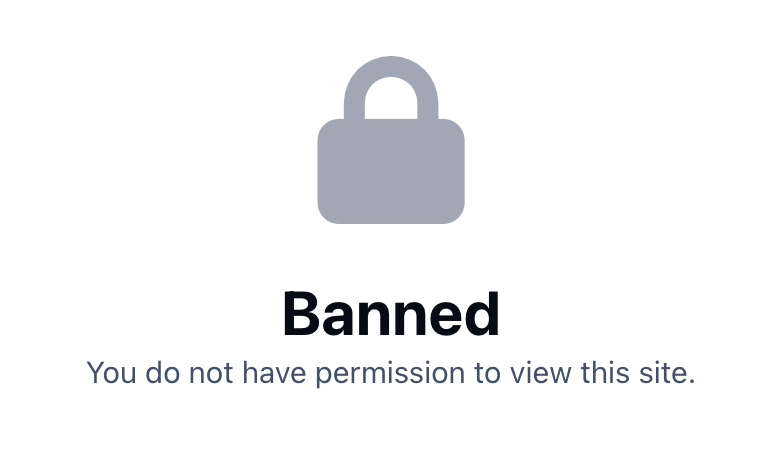Screen dimensions: 768x450
Task: Click the padlock's rectangular body
Action: click(391, 171)
